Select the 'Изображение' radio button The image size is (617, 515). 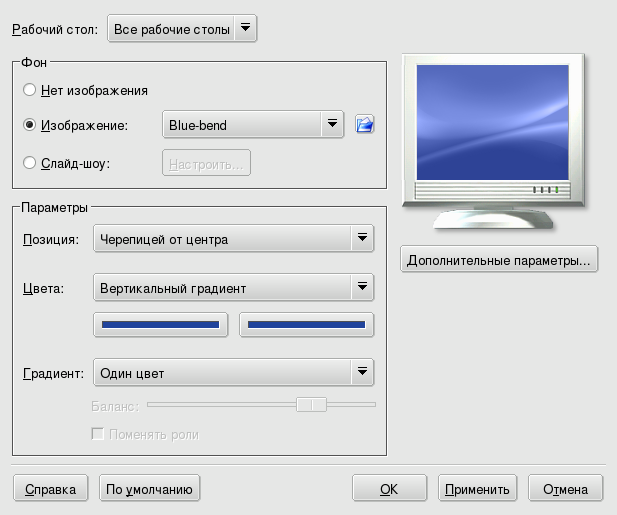30,125
